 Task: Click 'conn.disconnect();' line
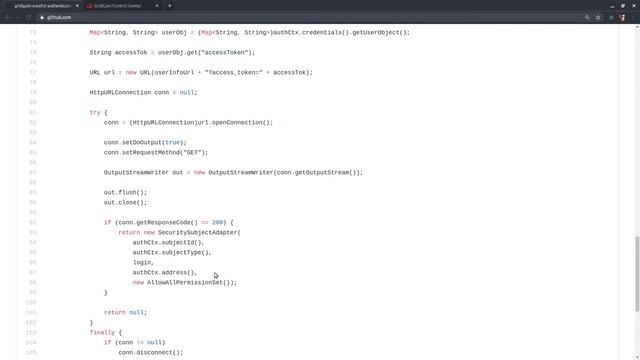(151, 353)
